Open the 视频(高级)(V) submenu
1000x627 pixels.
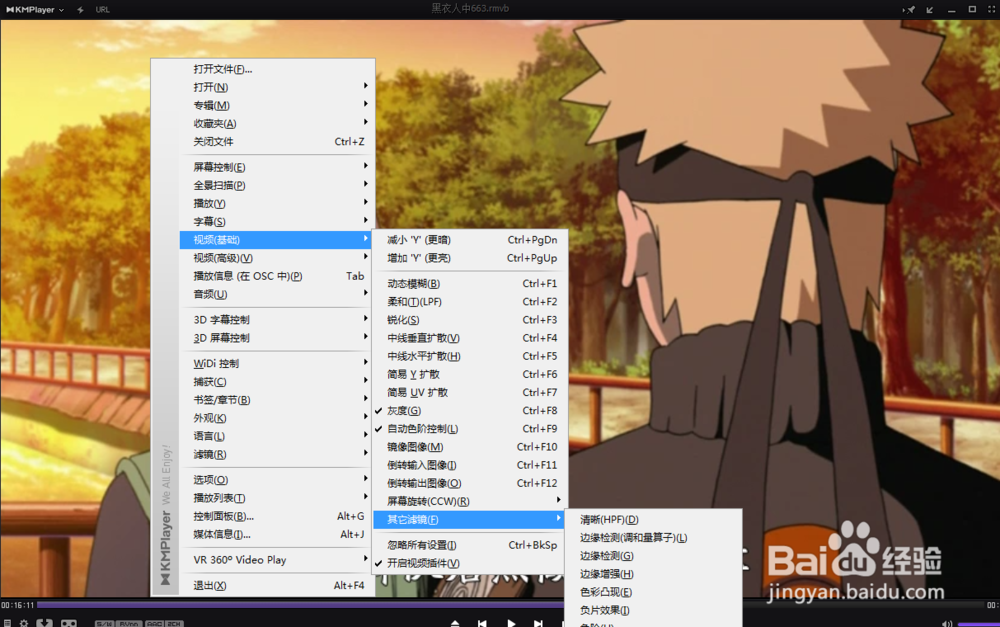277,258
